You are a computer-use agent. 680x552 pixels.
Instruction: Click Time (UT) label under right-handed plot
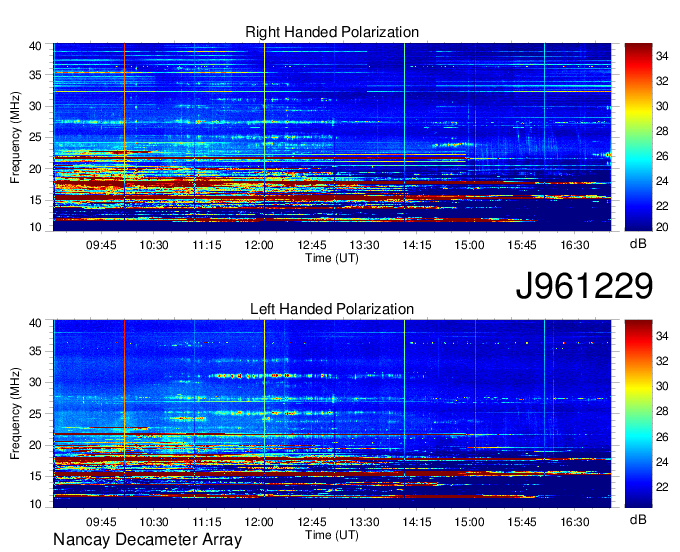click(x=332, y=258)
